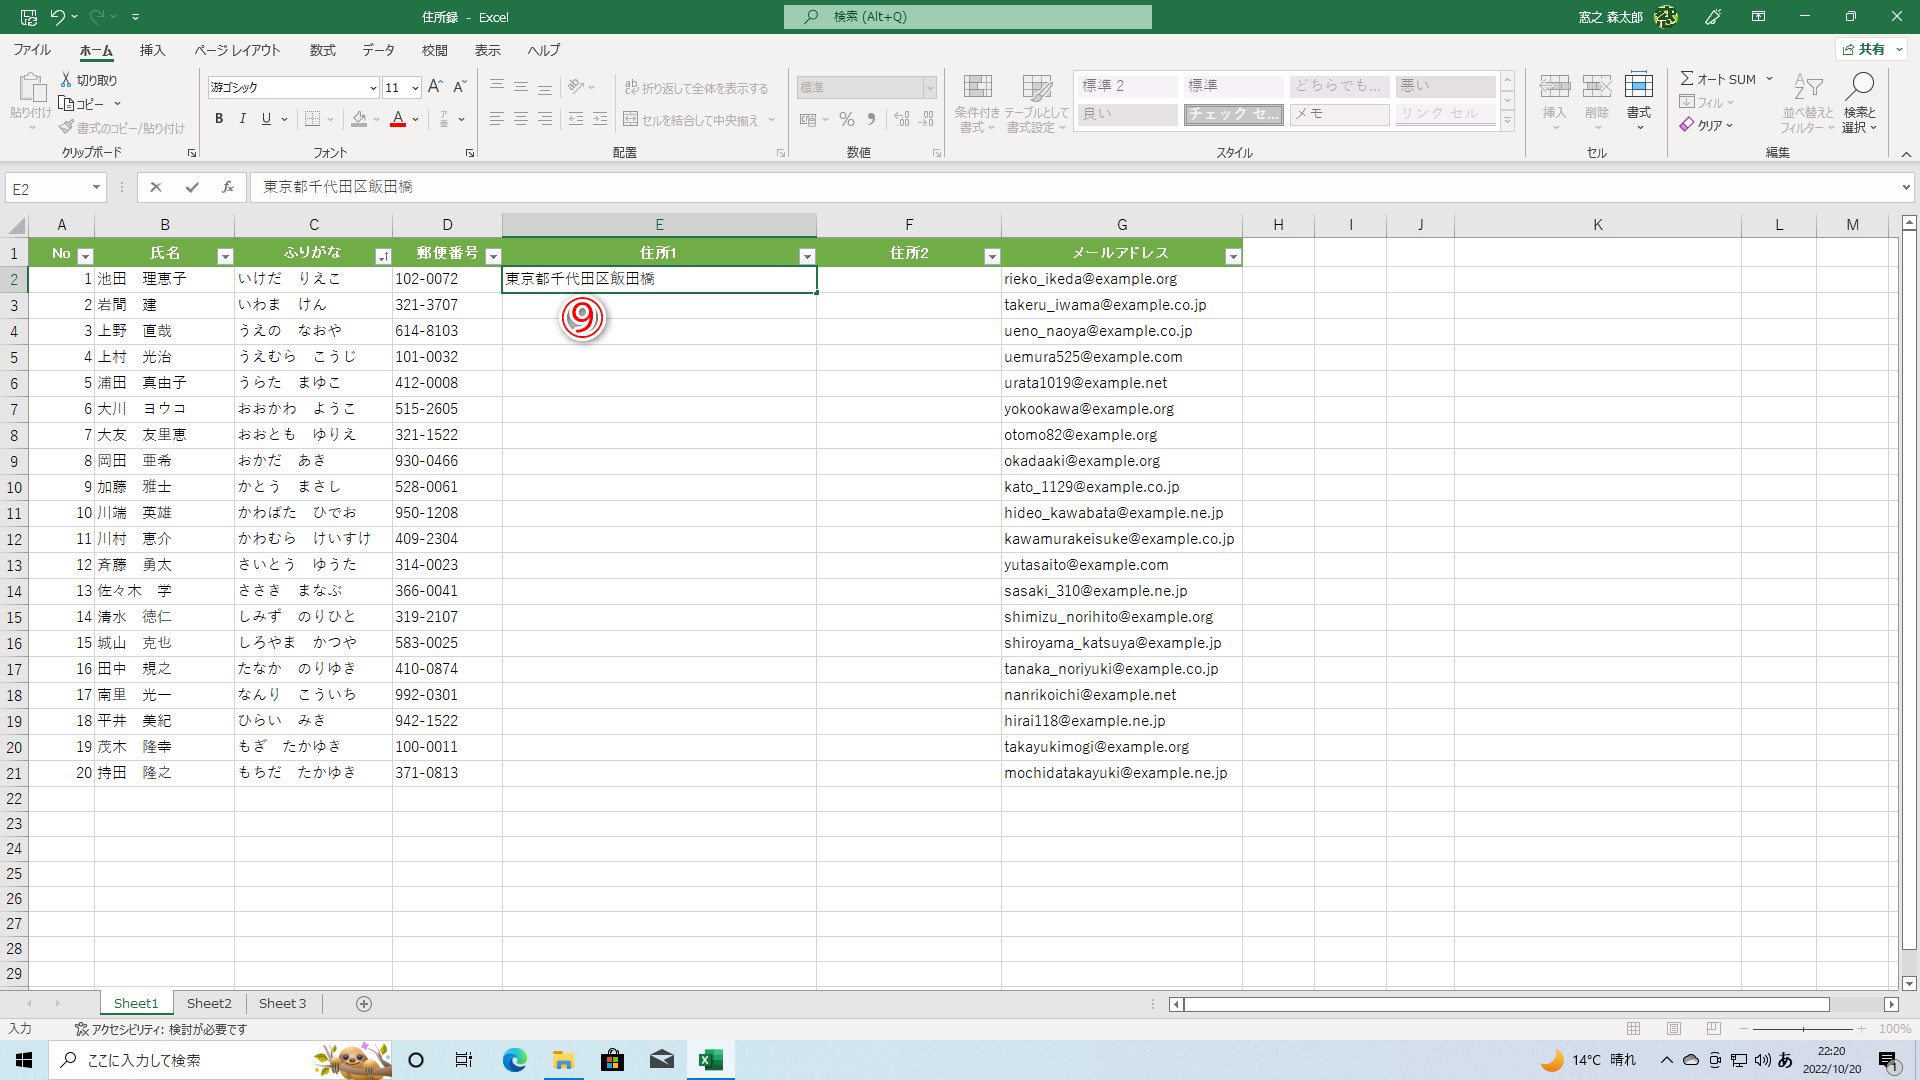The width and height of the screenshot is (1920, 1080).
Task: Open the メールアドレス column filter dropdown
Action: pos(1232,256)
